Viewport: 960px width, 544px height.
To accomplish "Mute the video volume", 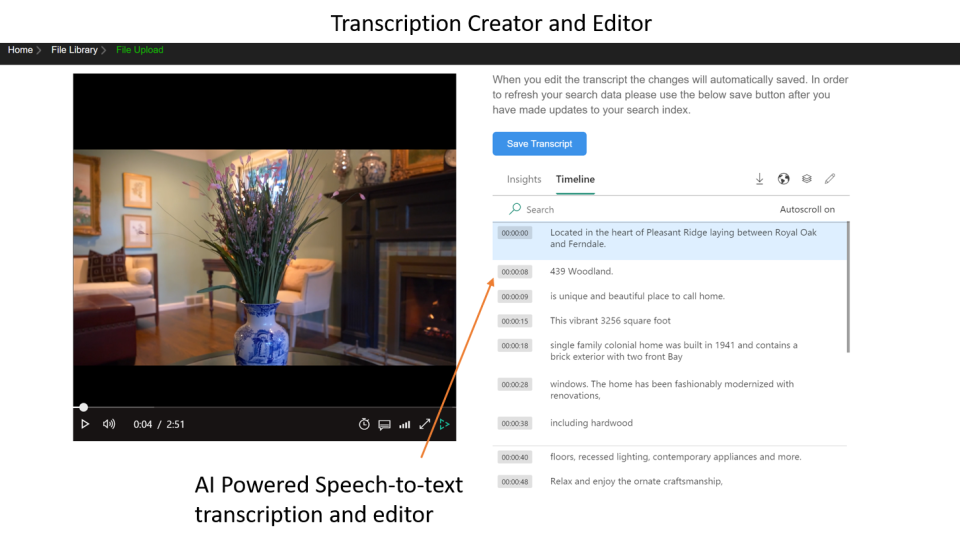I will tap(109, 424).
